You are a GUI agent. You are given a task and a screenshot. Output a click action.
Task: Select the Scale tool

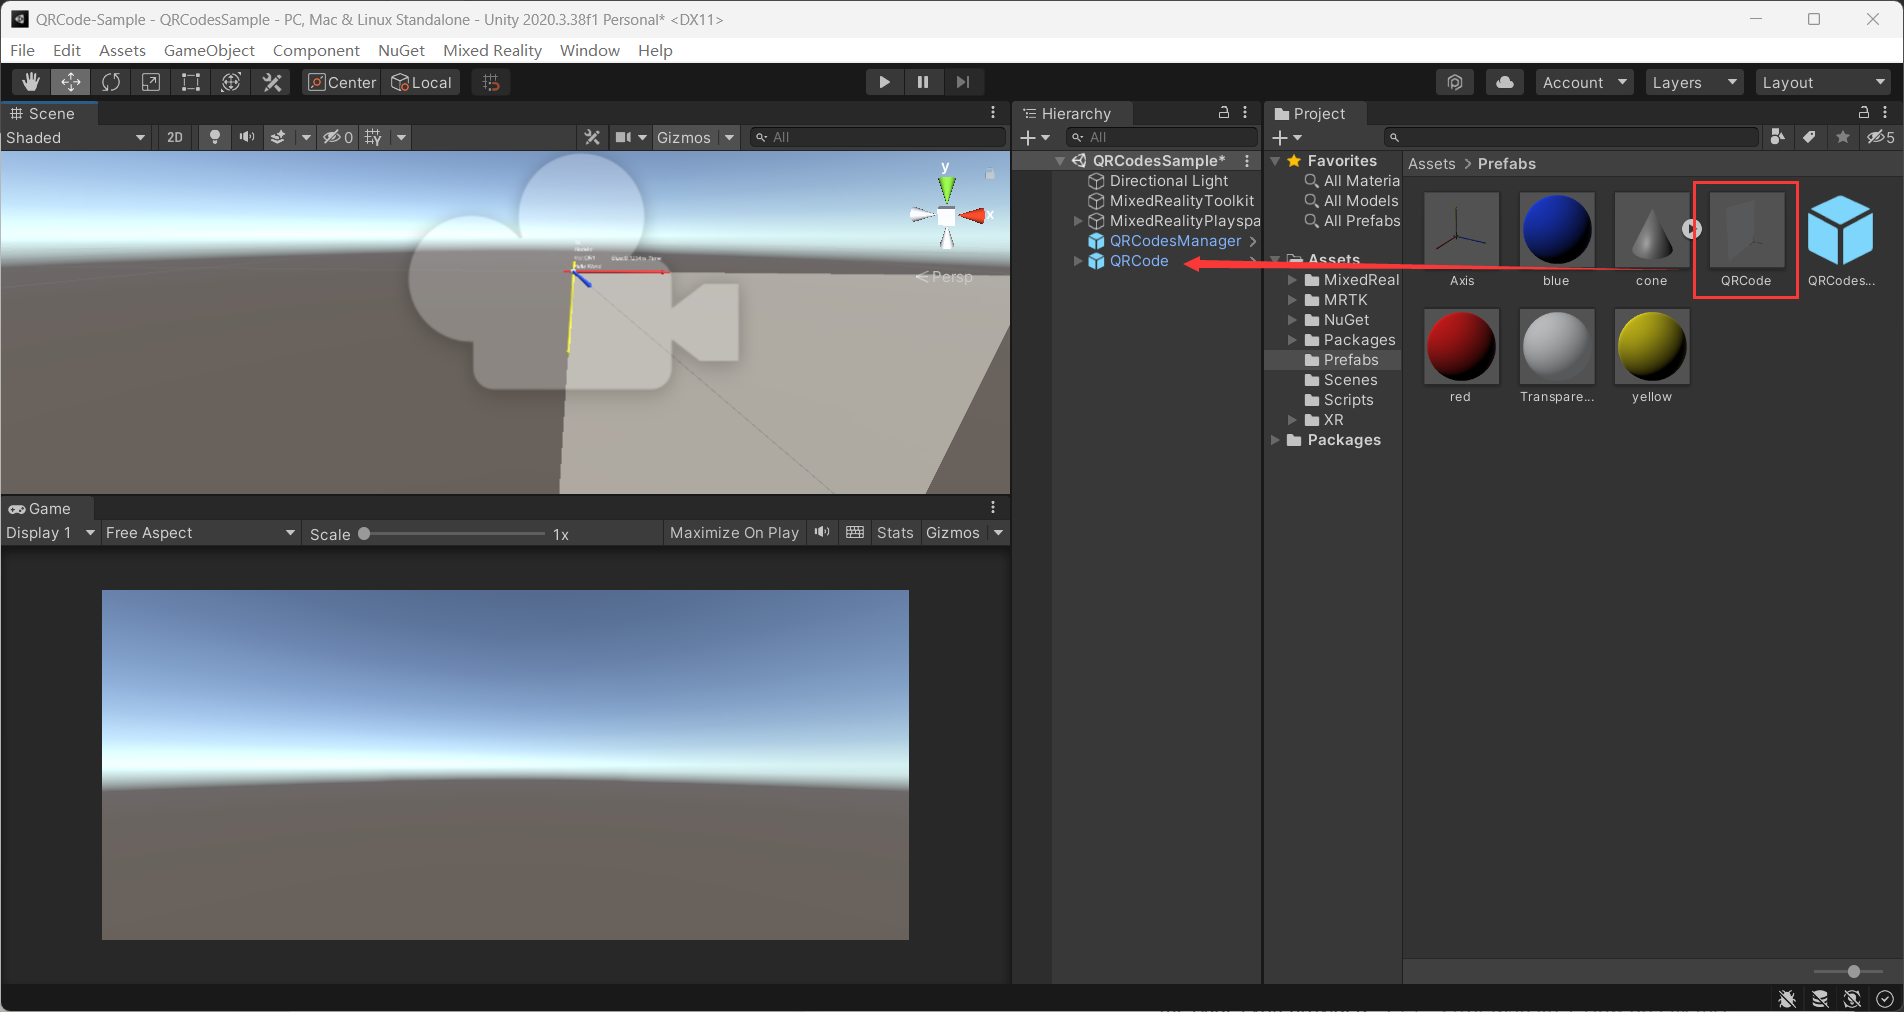[x=151, y=82]
